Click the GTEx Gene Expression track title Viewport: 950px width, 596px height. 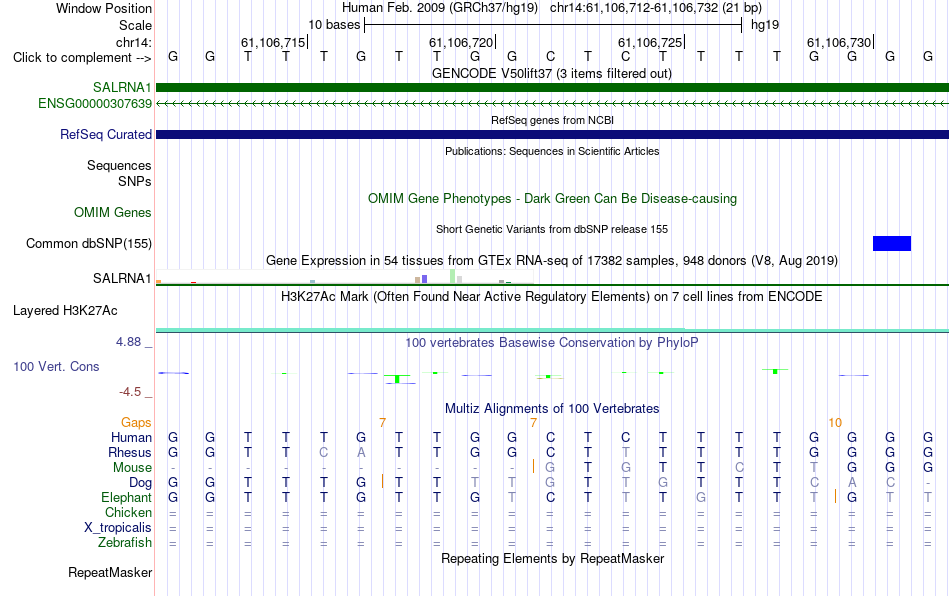(552, 260)
